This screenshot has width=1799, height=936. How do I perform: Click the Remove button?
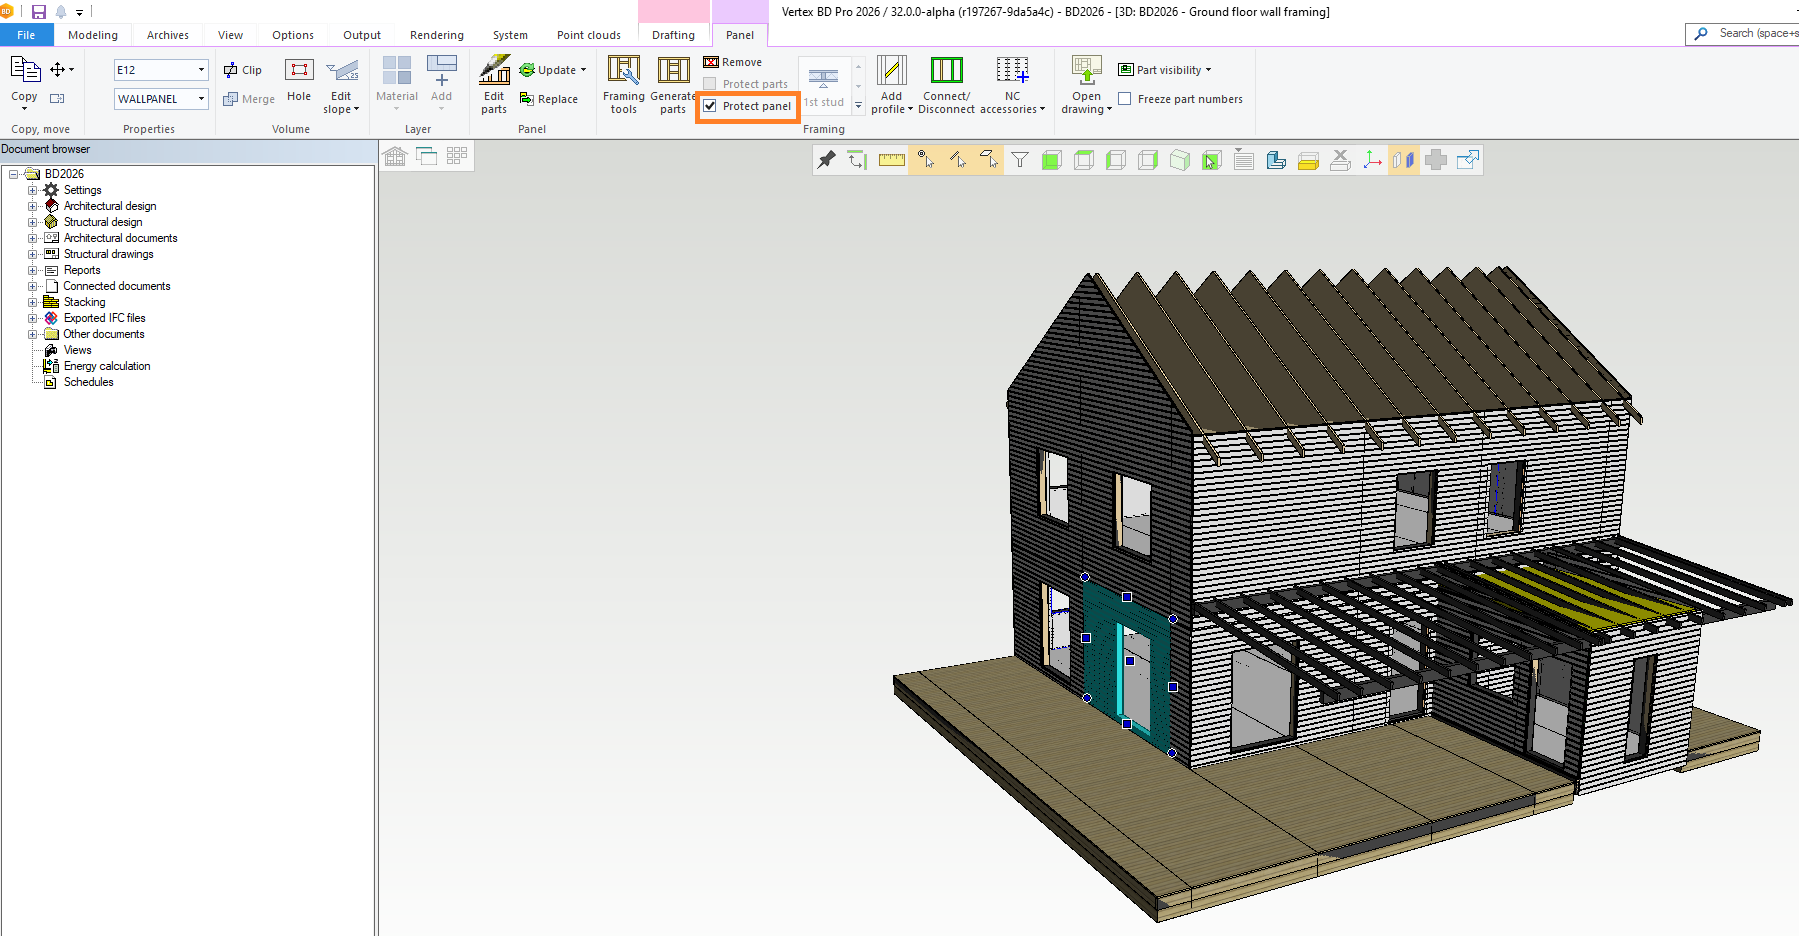[x=733, y=62]
